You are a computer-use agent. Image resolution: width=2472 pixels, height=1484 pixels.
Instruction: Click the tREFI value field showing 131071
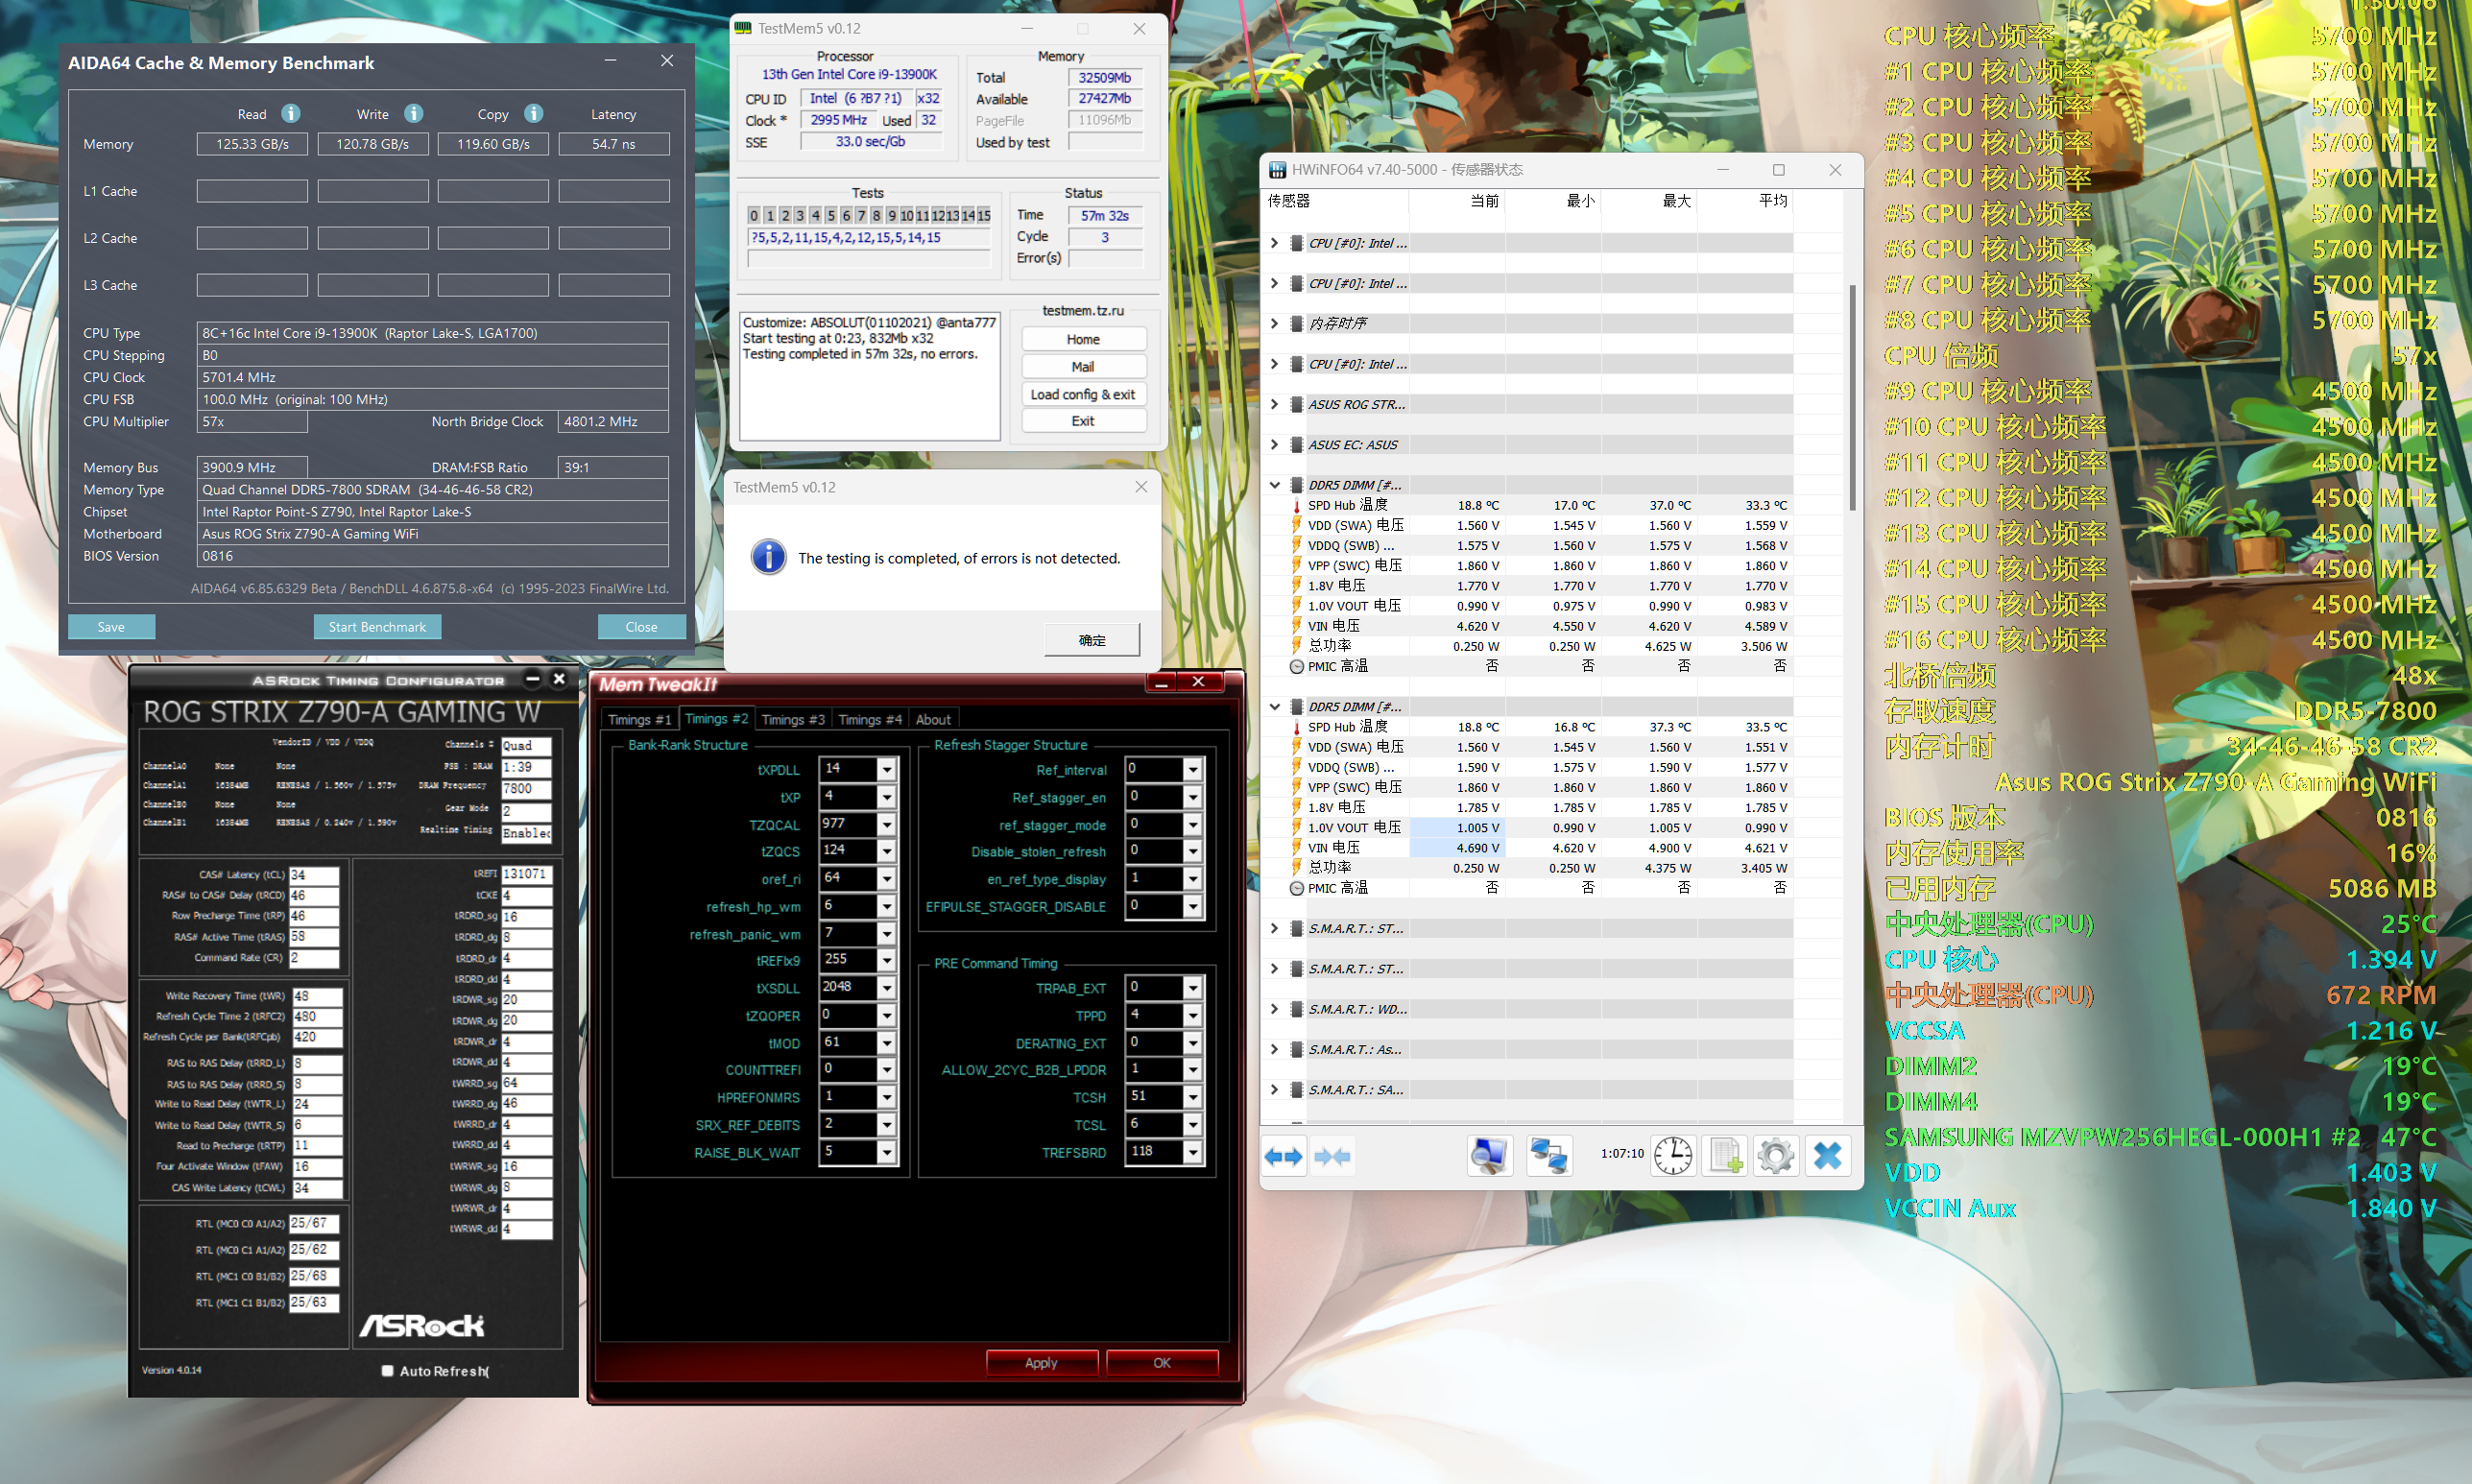[x=526, y=873]
